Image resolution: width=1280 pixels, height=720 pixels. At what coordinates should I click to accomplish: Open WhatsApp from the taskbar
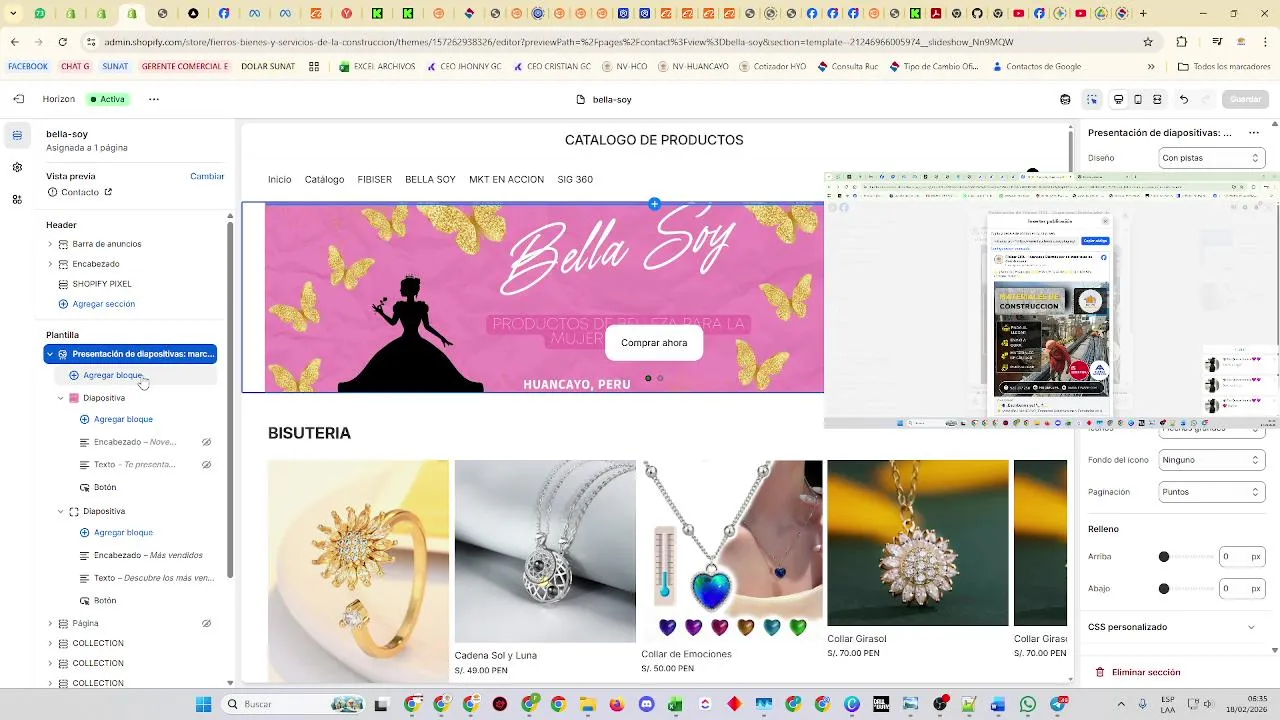point(1028,705)
